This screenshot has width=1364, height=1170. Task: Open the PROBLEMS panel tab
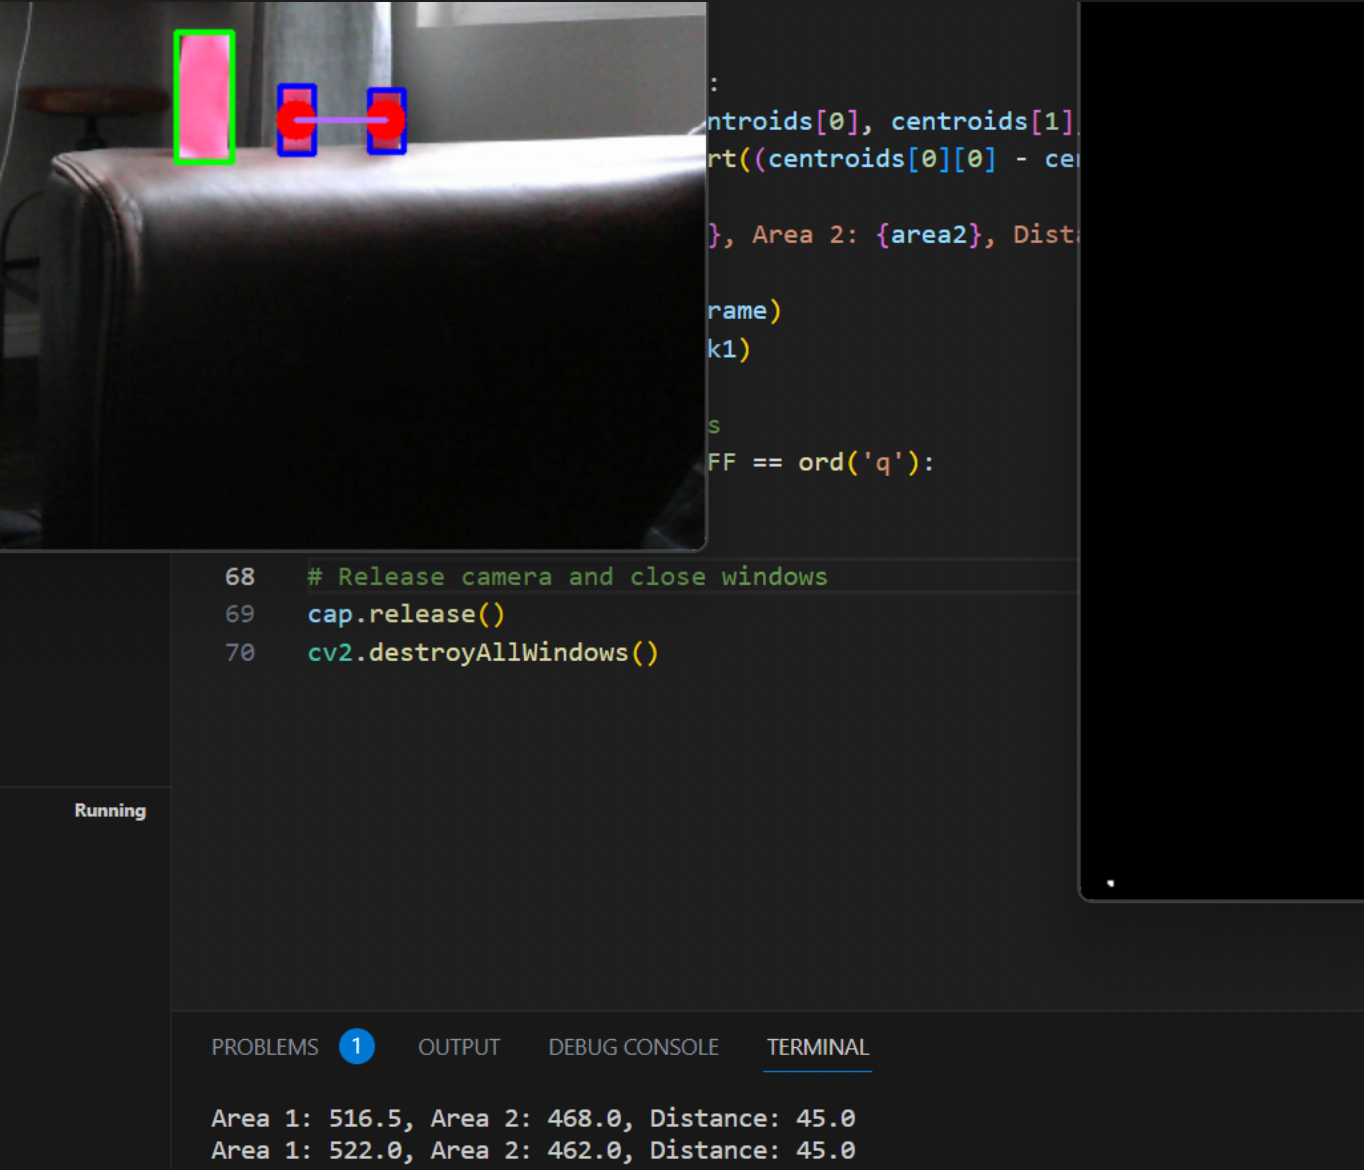pyautogui.click(x=264, y=1047)
